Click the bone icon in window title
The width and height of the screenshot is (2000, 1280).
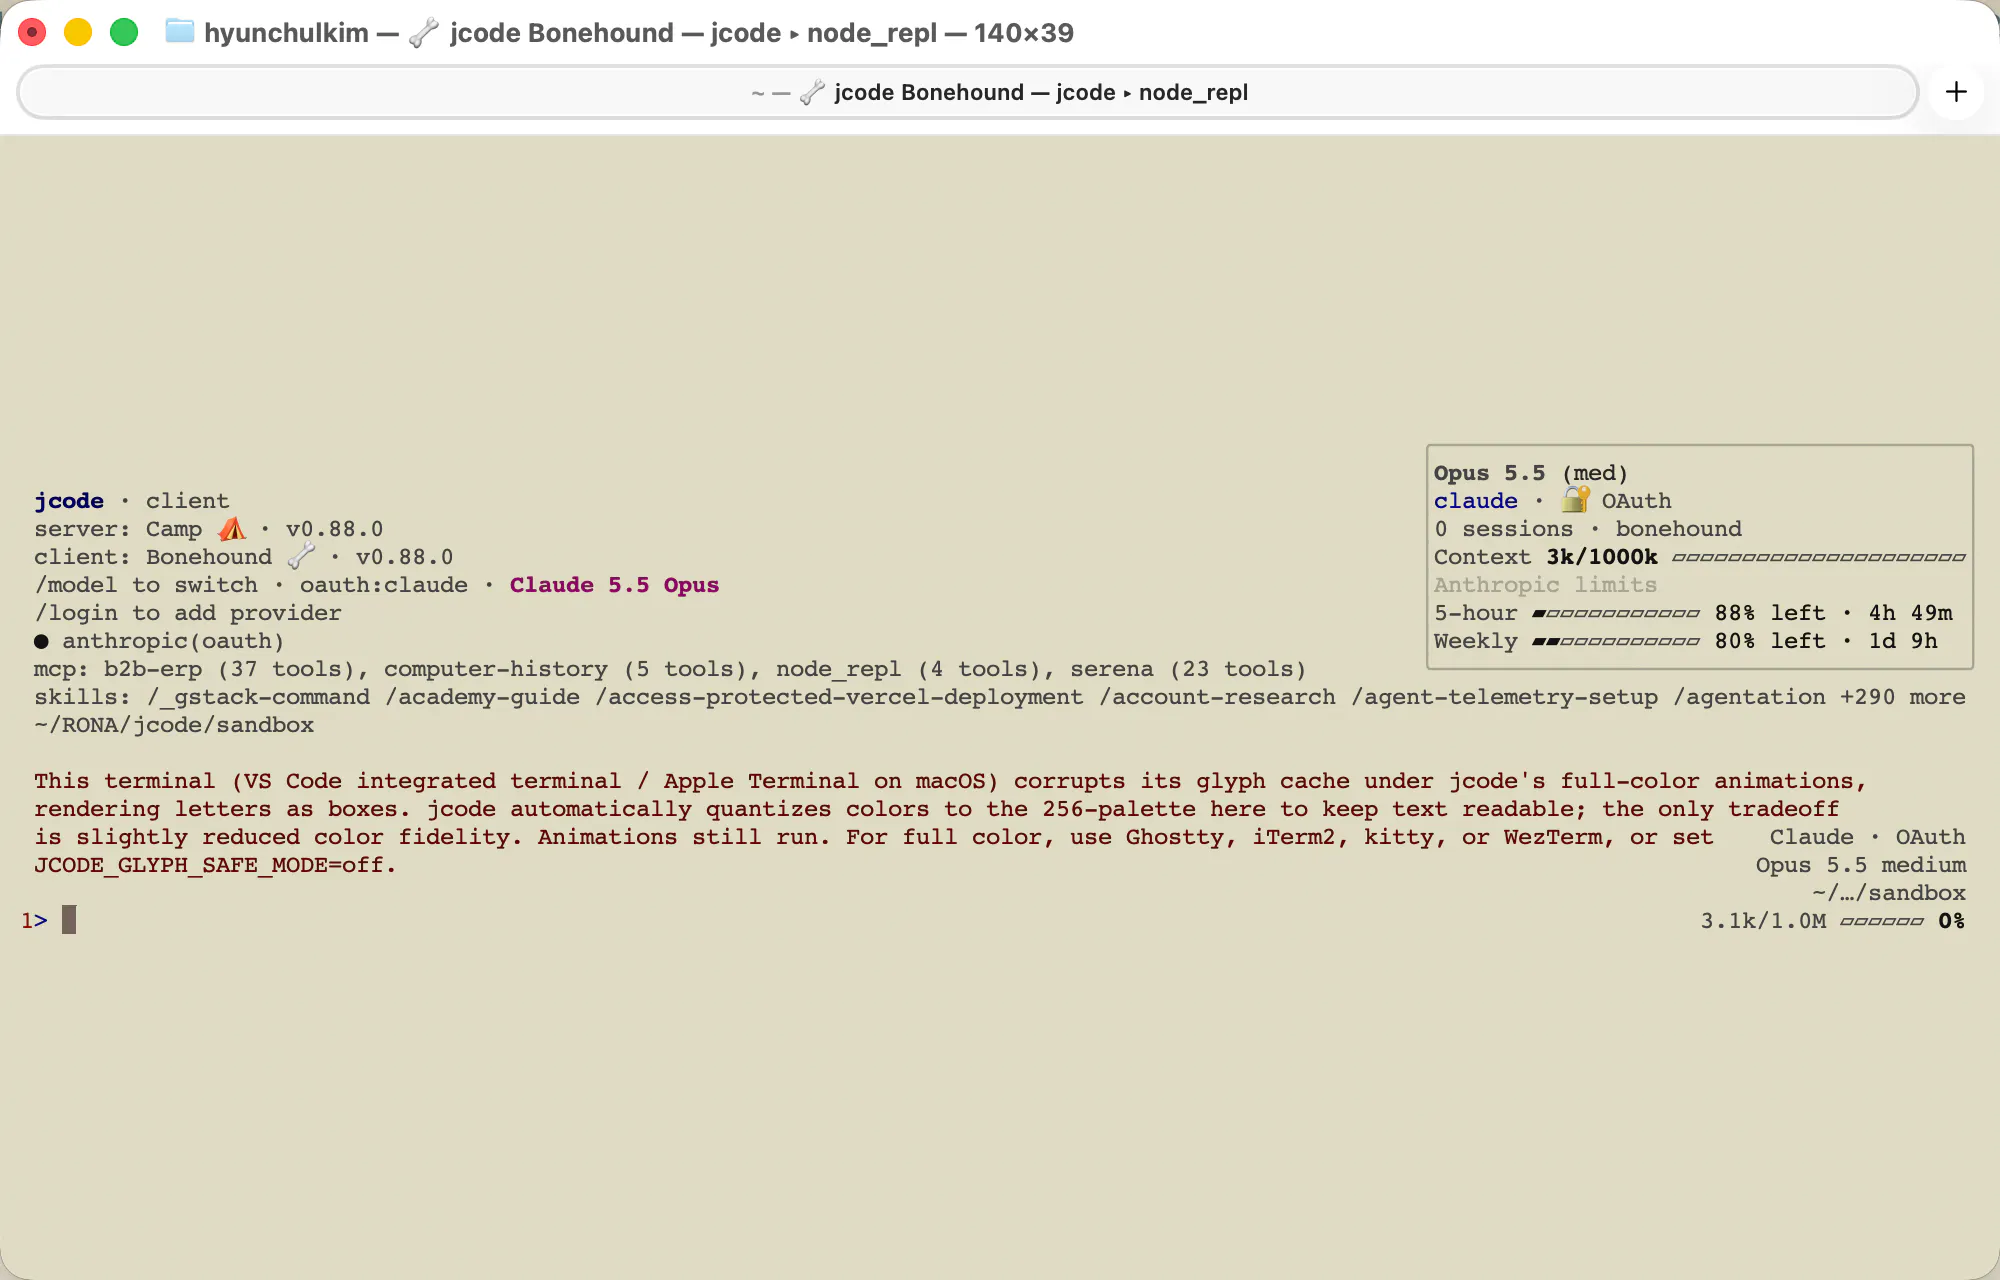click(424, 32)
